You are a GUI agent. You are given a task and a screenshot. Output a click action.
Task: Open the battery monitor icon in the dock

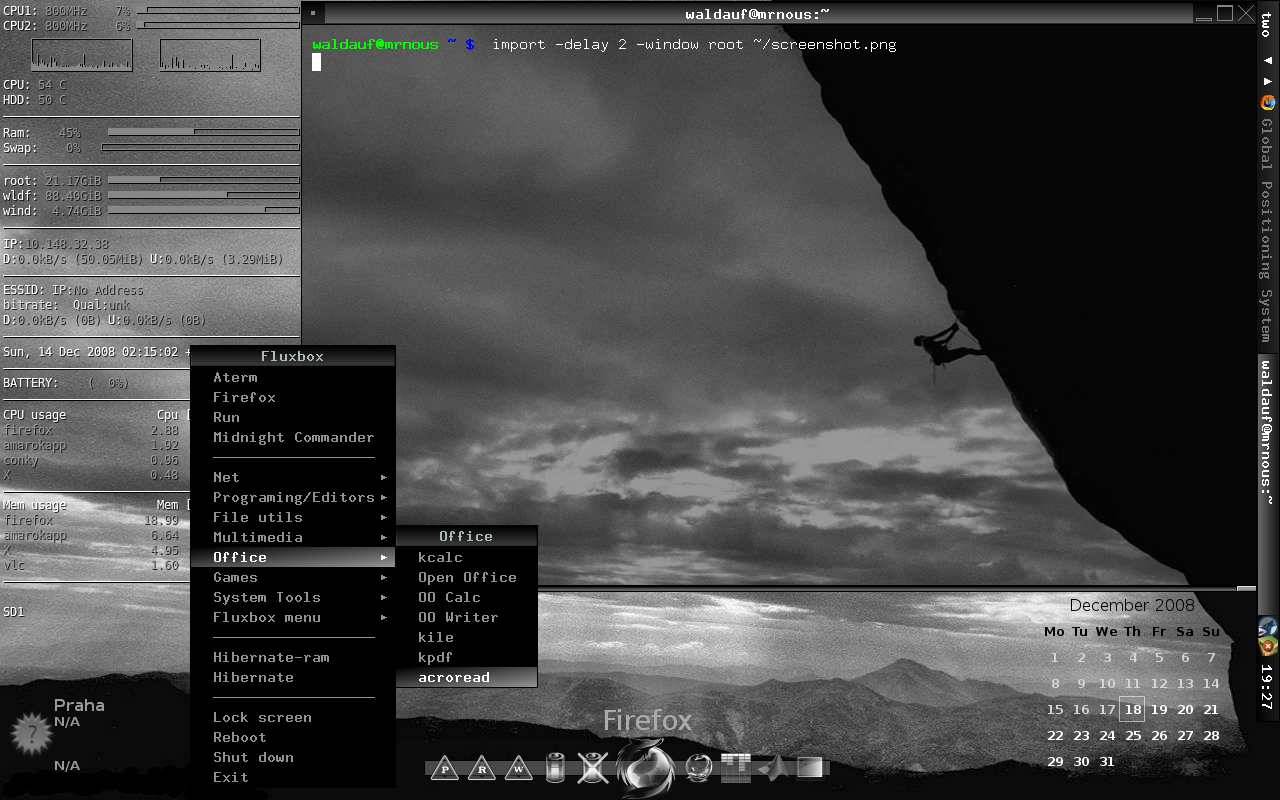555,766
